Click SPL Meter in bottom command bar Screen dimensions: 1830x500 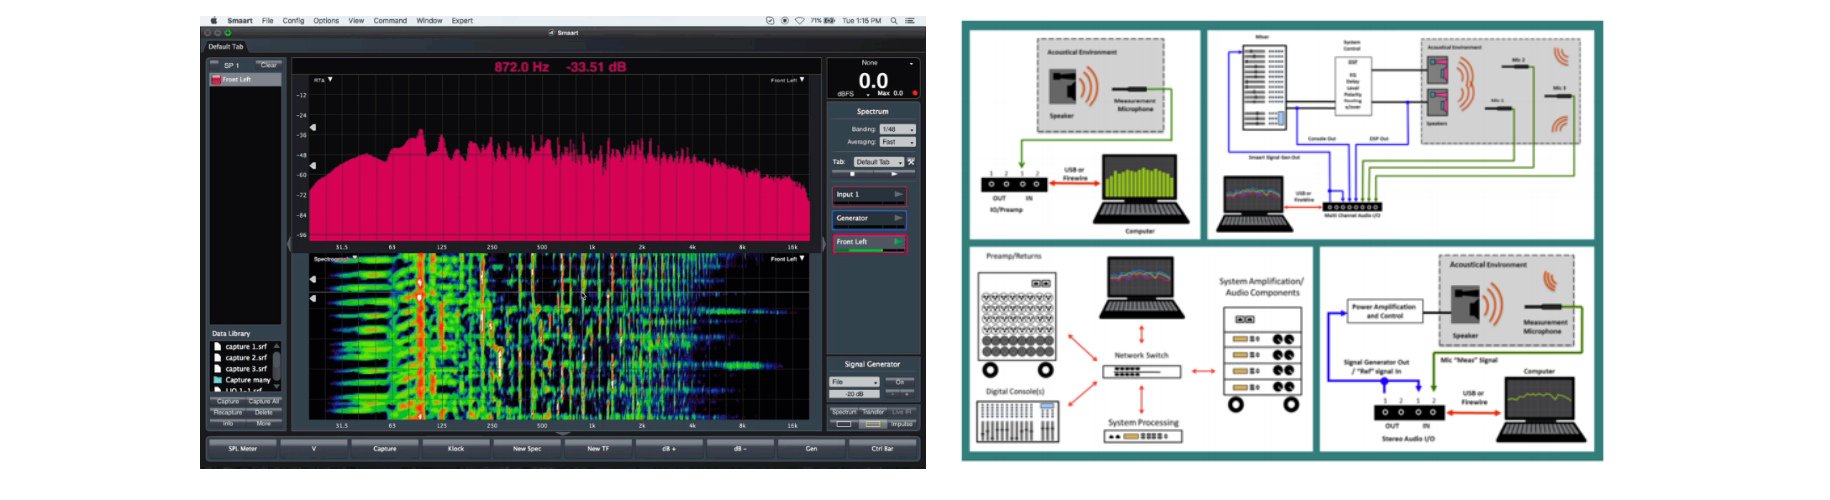(x=243, y=449)
